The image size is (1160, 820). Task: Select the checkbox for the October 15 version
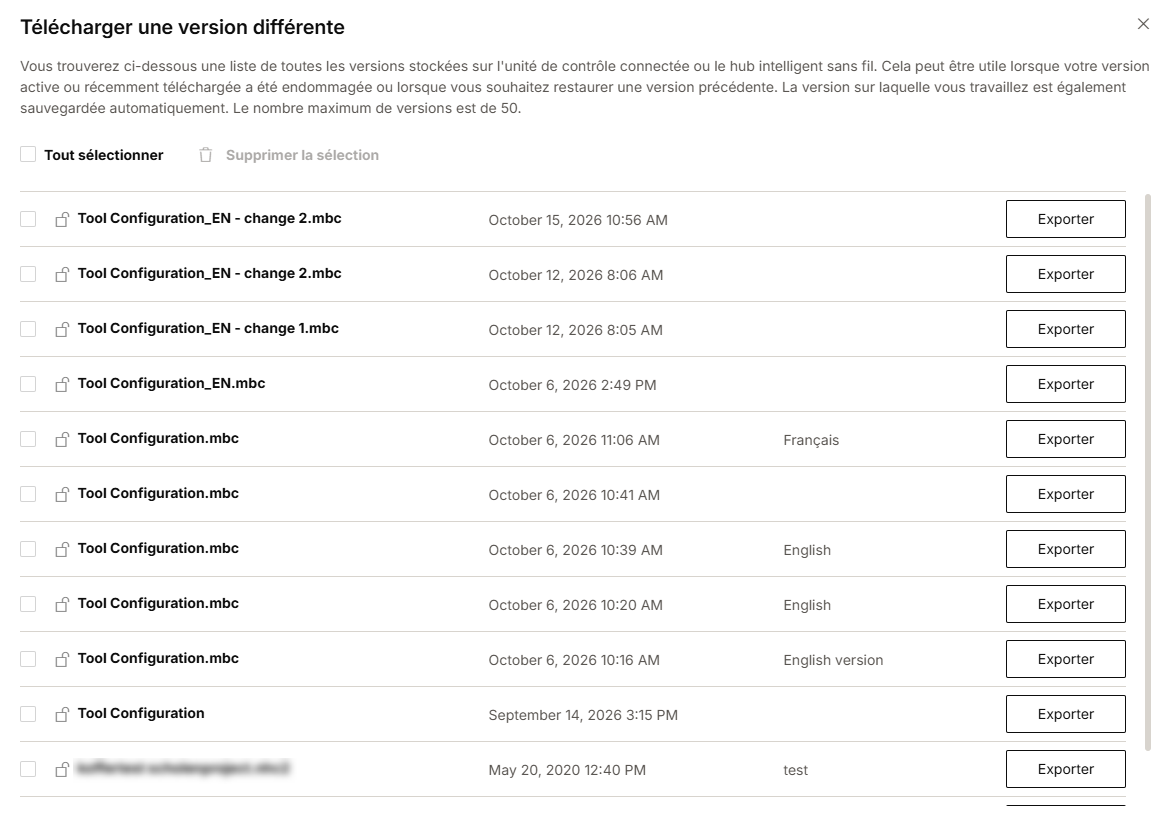pyautogui.click(x=28, y=219)
